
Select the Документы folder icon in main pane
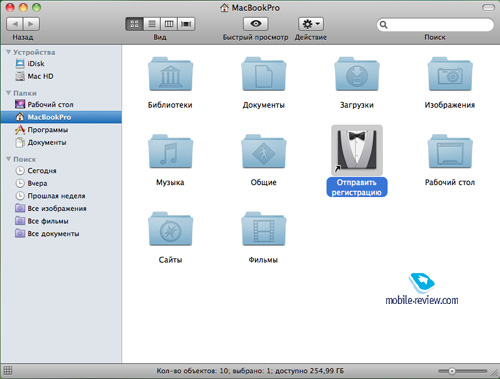click(x=264, y=74)
